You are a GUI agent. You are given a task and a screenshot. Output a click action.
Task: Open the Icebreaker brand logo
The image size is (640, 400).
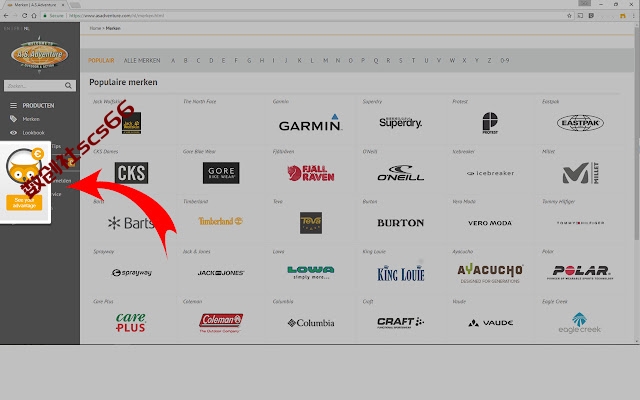[x=490, y=173]
